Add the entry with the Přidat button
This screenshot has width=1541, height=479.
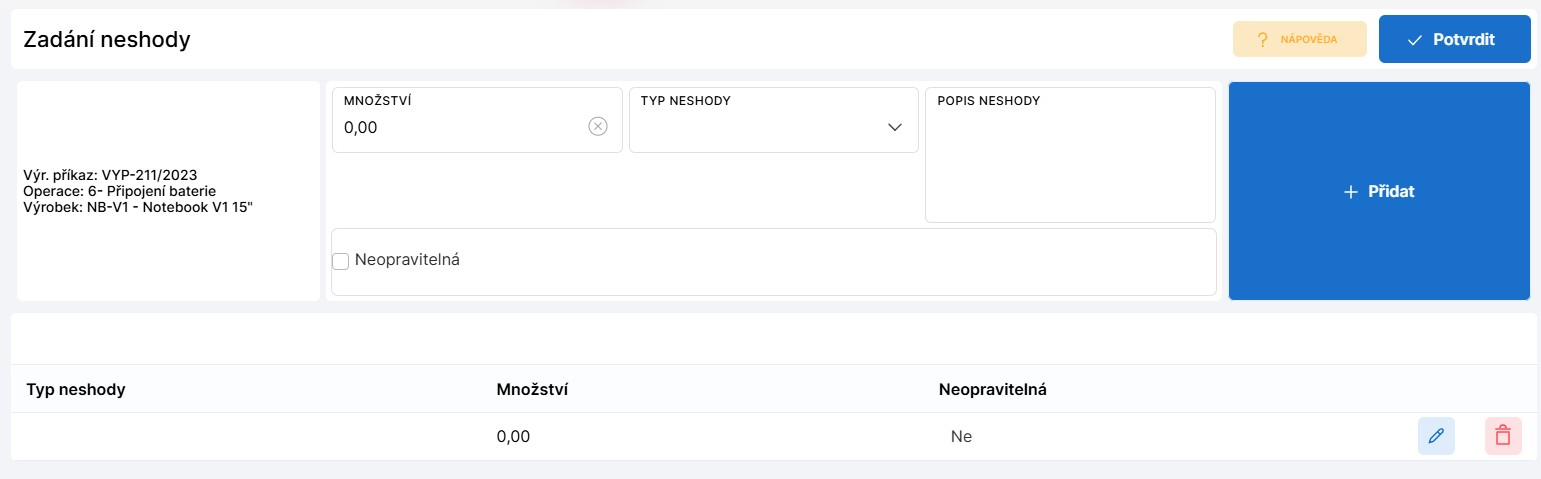click(x=1379, y=191)
